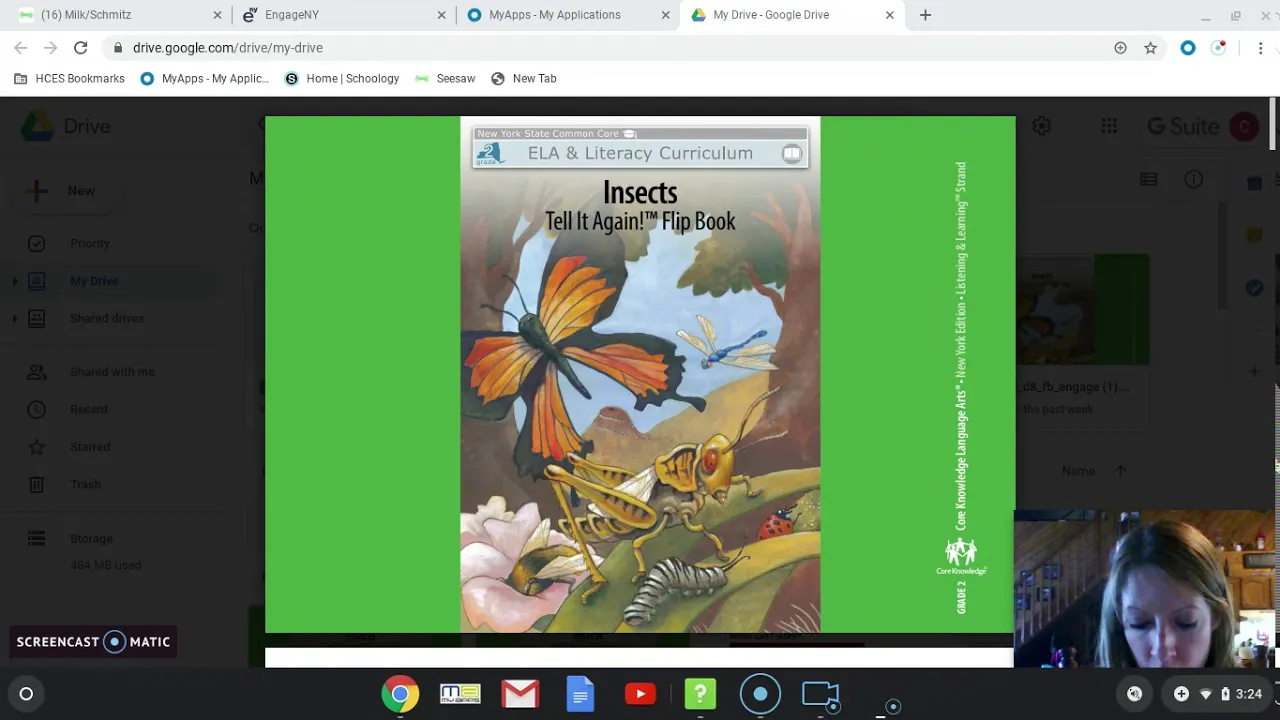The height and width of the screenshot is (720, 1280).
Task: Close the Milk/Schmitz tab
Action: pos(217,15)
